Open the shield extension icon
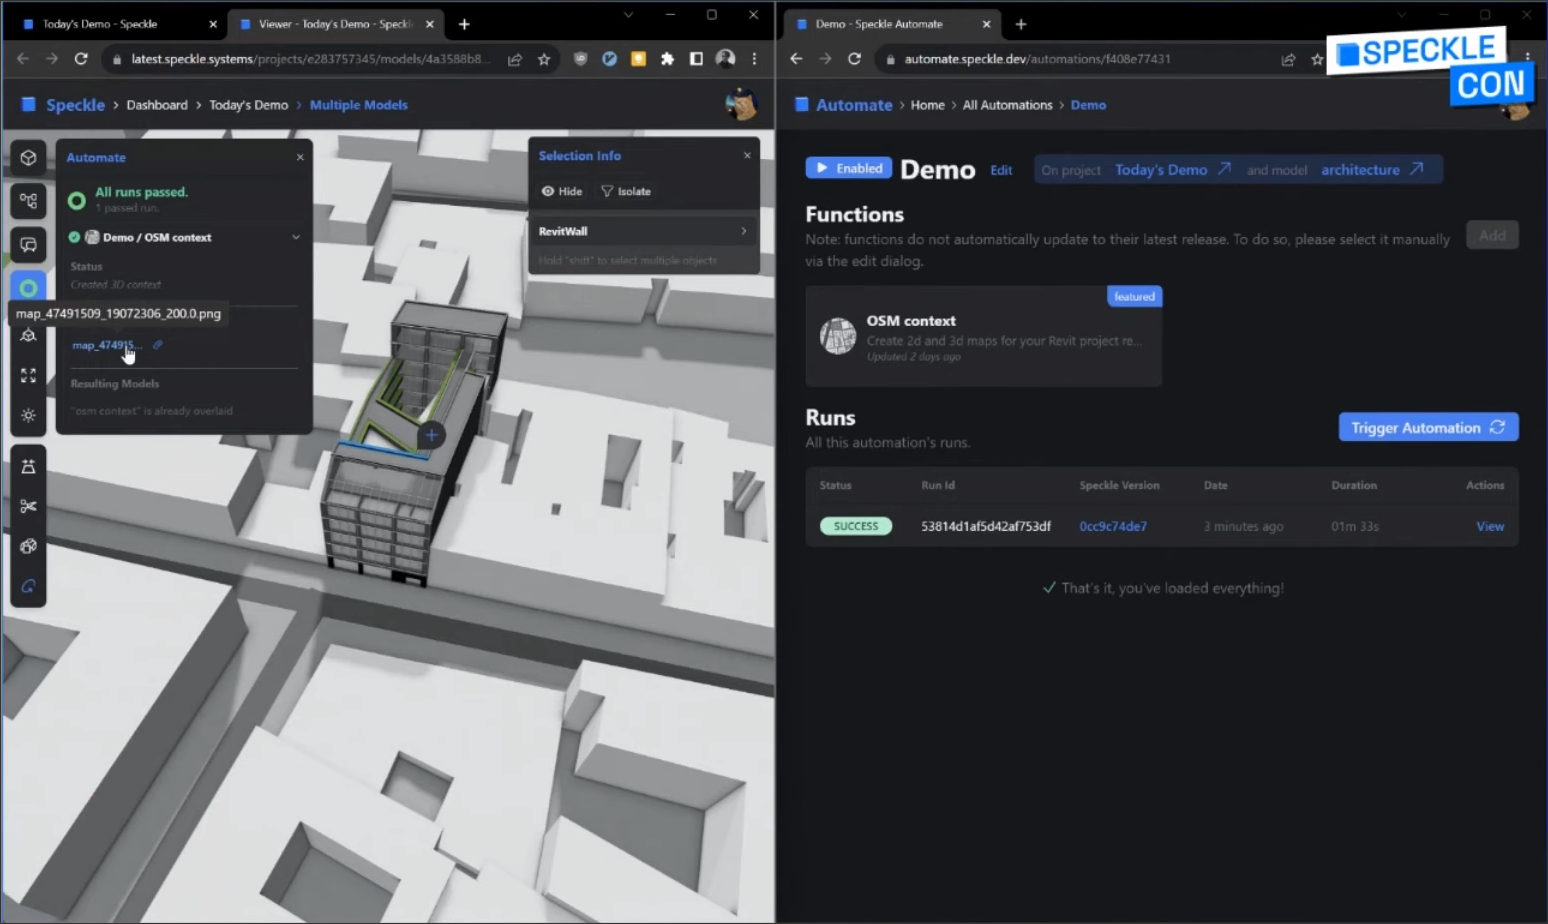Screen dimensions: 1548x924 coord(580,59)
